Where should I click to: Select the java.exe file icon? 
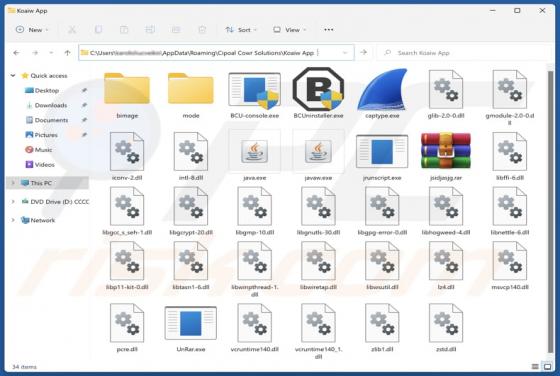(x=254, y=151)
